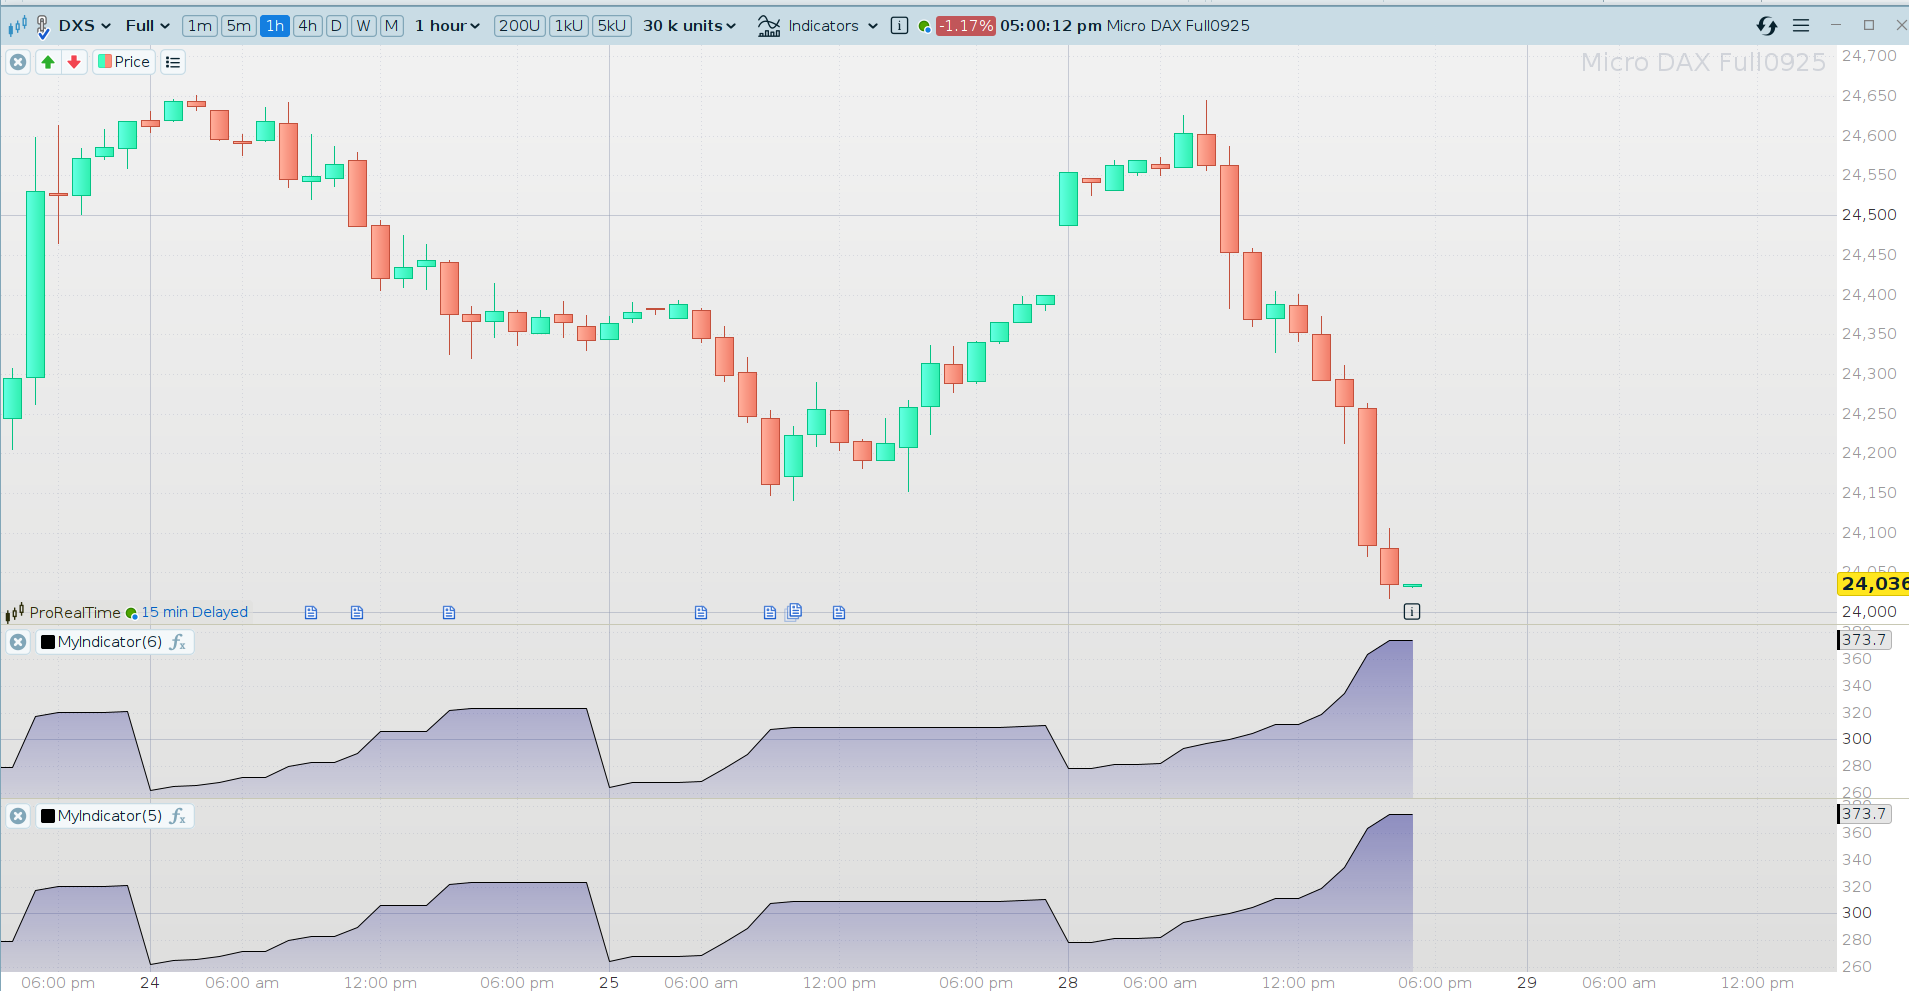
Task: Expand the Full session dropdown
Action: point(147,26)
